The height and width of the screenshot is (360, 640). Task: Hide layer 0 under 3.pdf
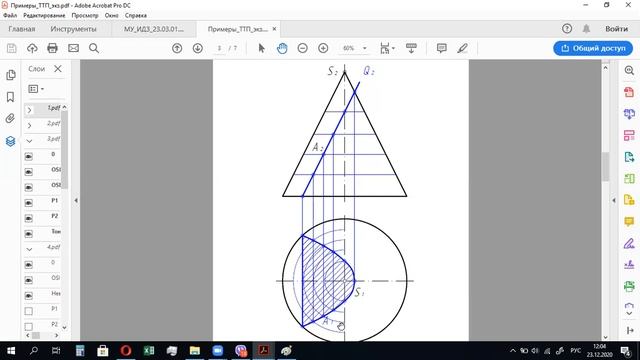point(29,157)
